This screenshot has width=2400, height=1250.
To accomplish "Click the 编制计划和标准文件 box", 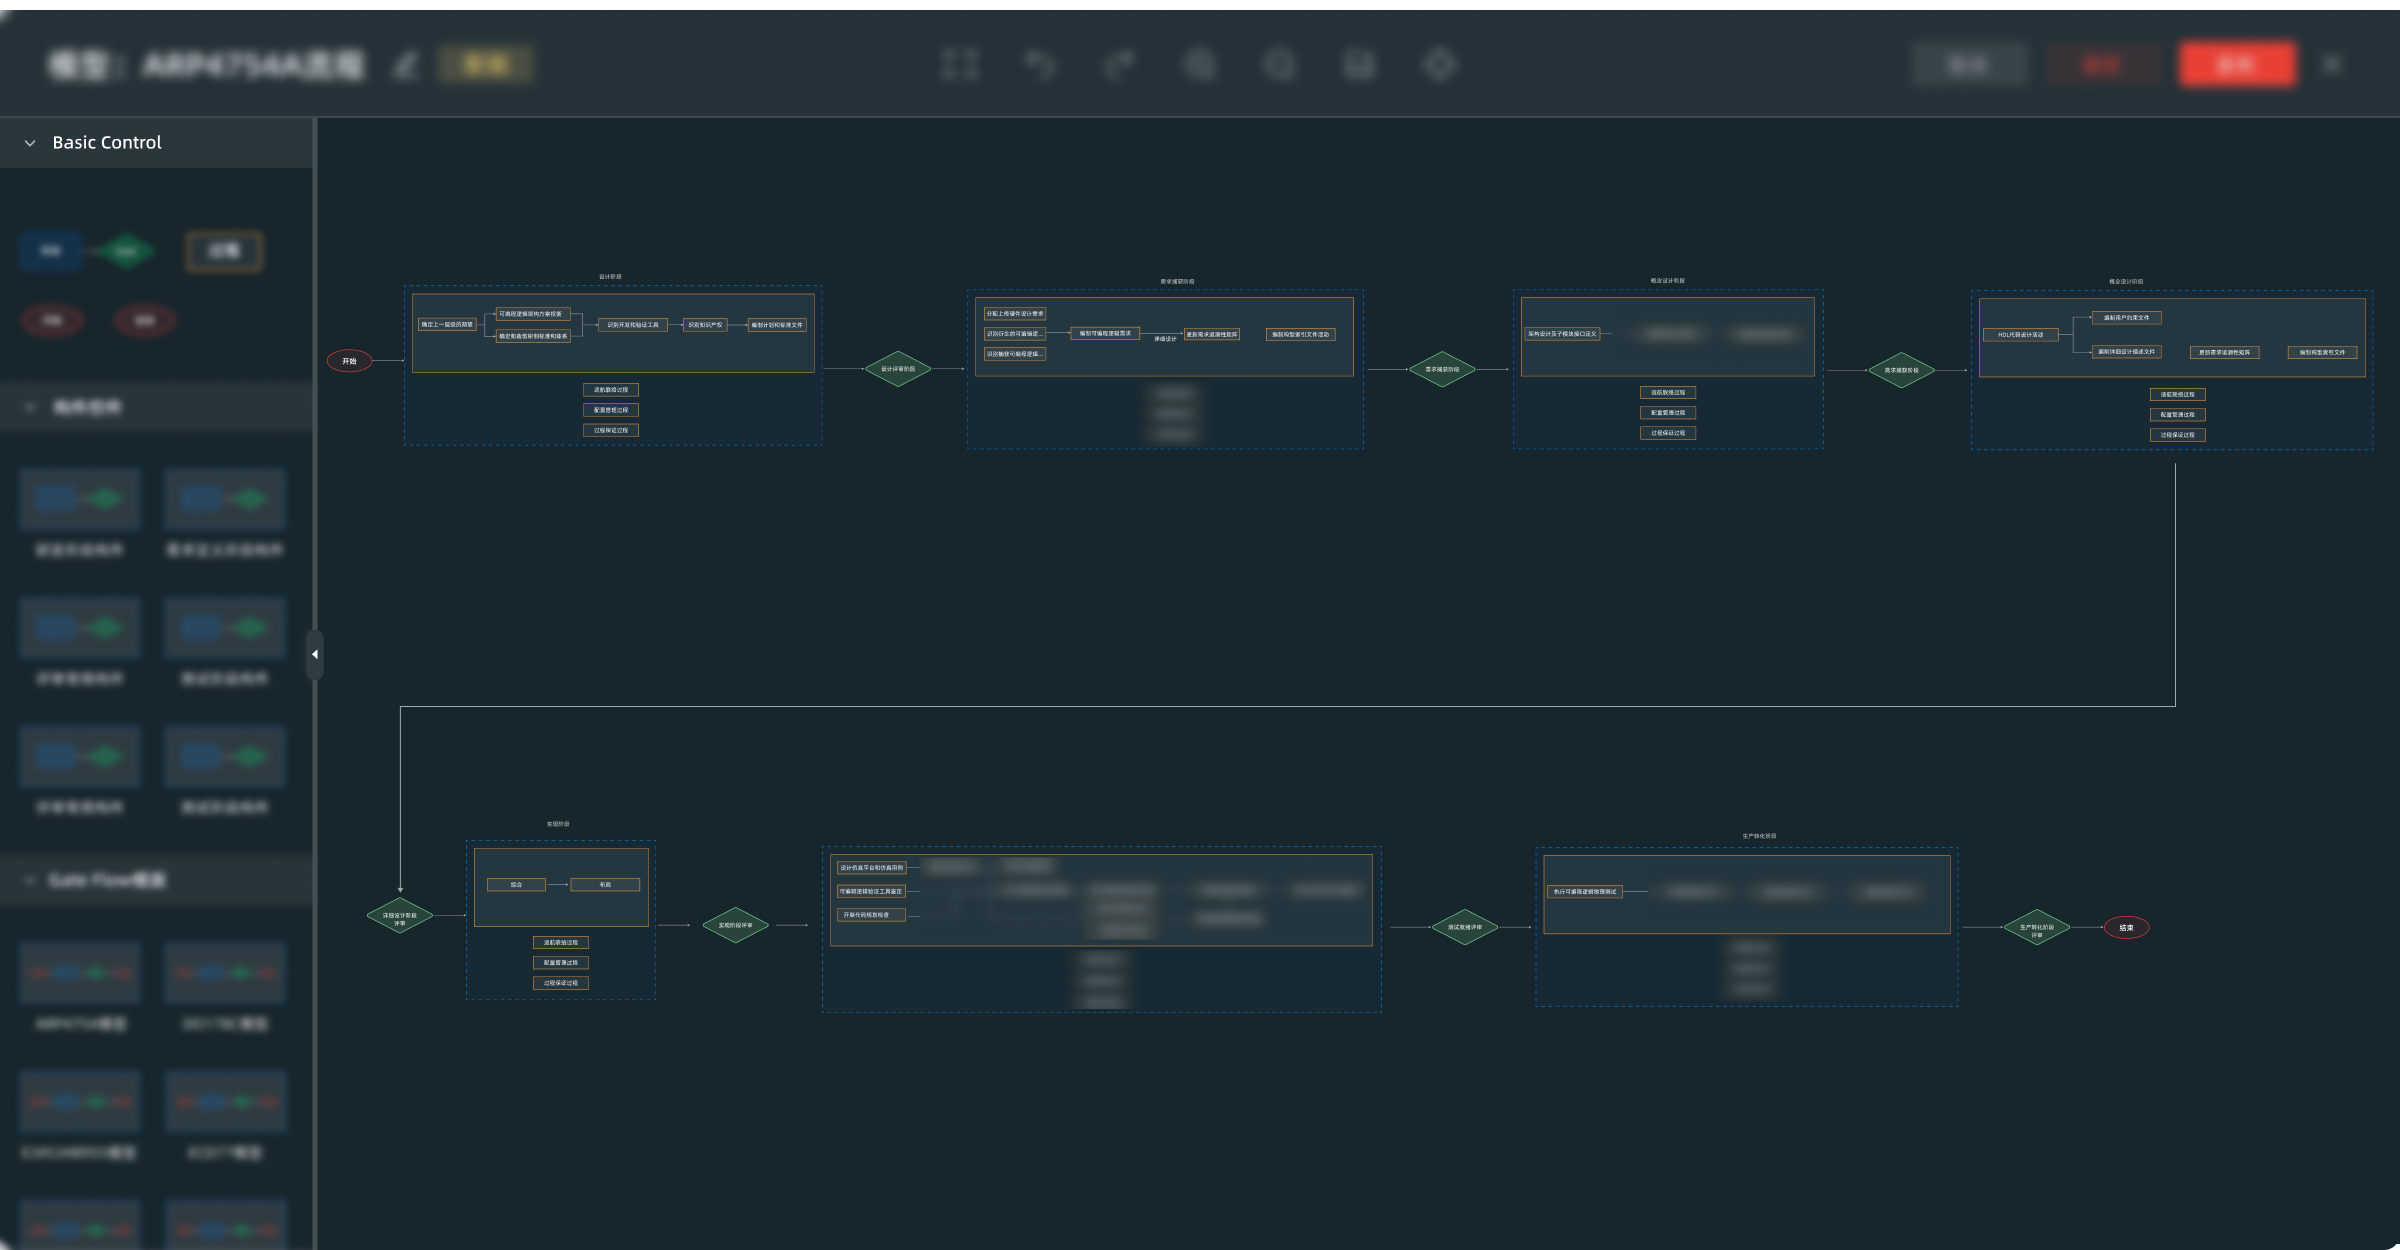I will coord(777,325).
